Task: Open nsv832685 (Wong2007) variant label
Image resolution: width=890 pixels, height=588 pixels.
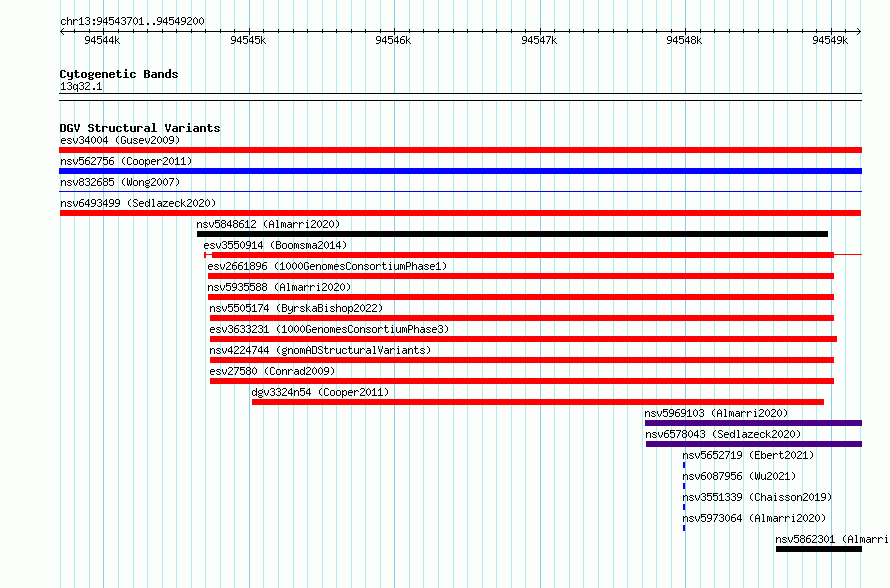Action: [120, 182]
